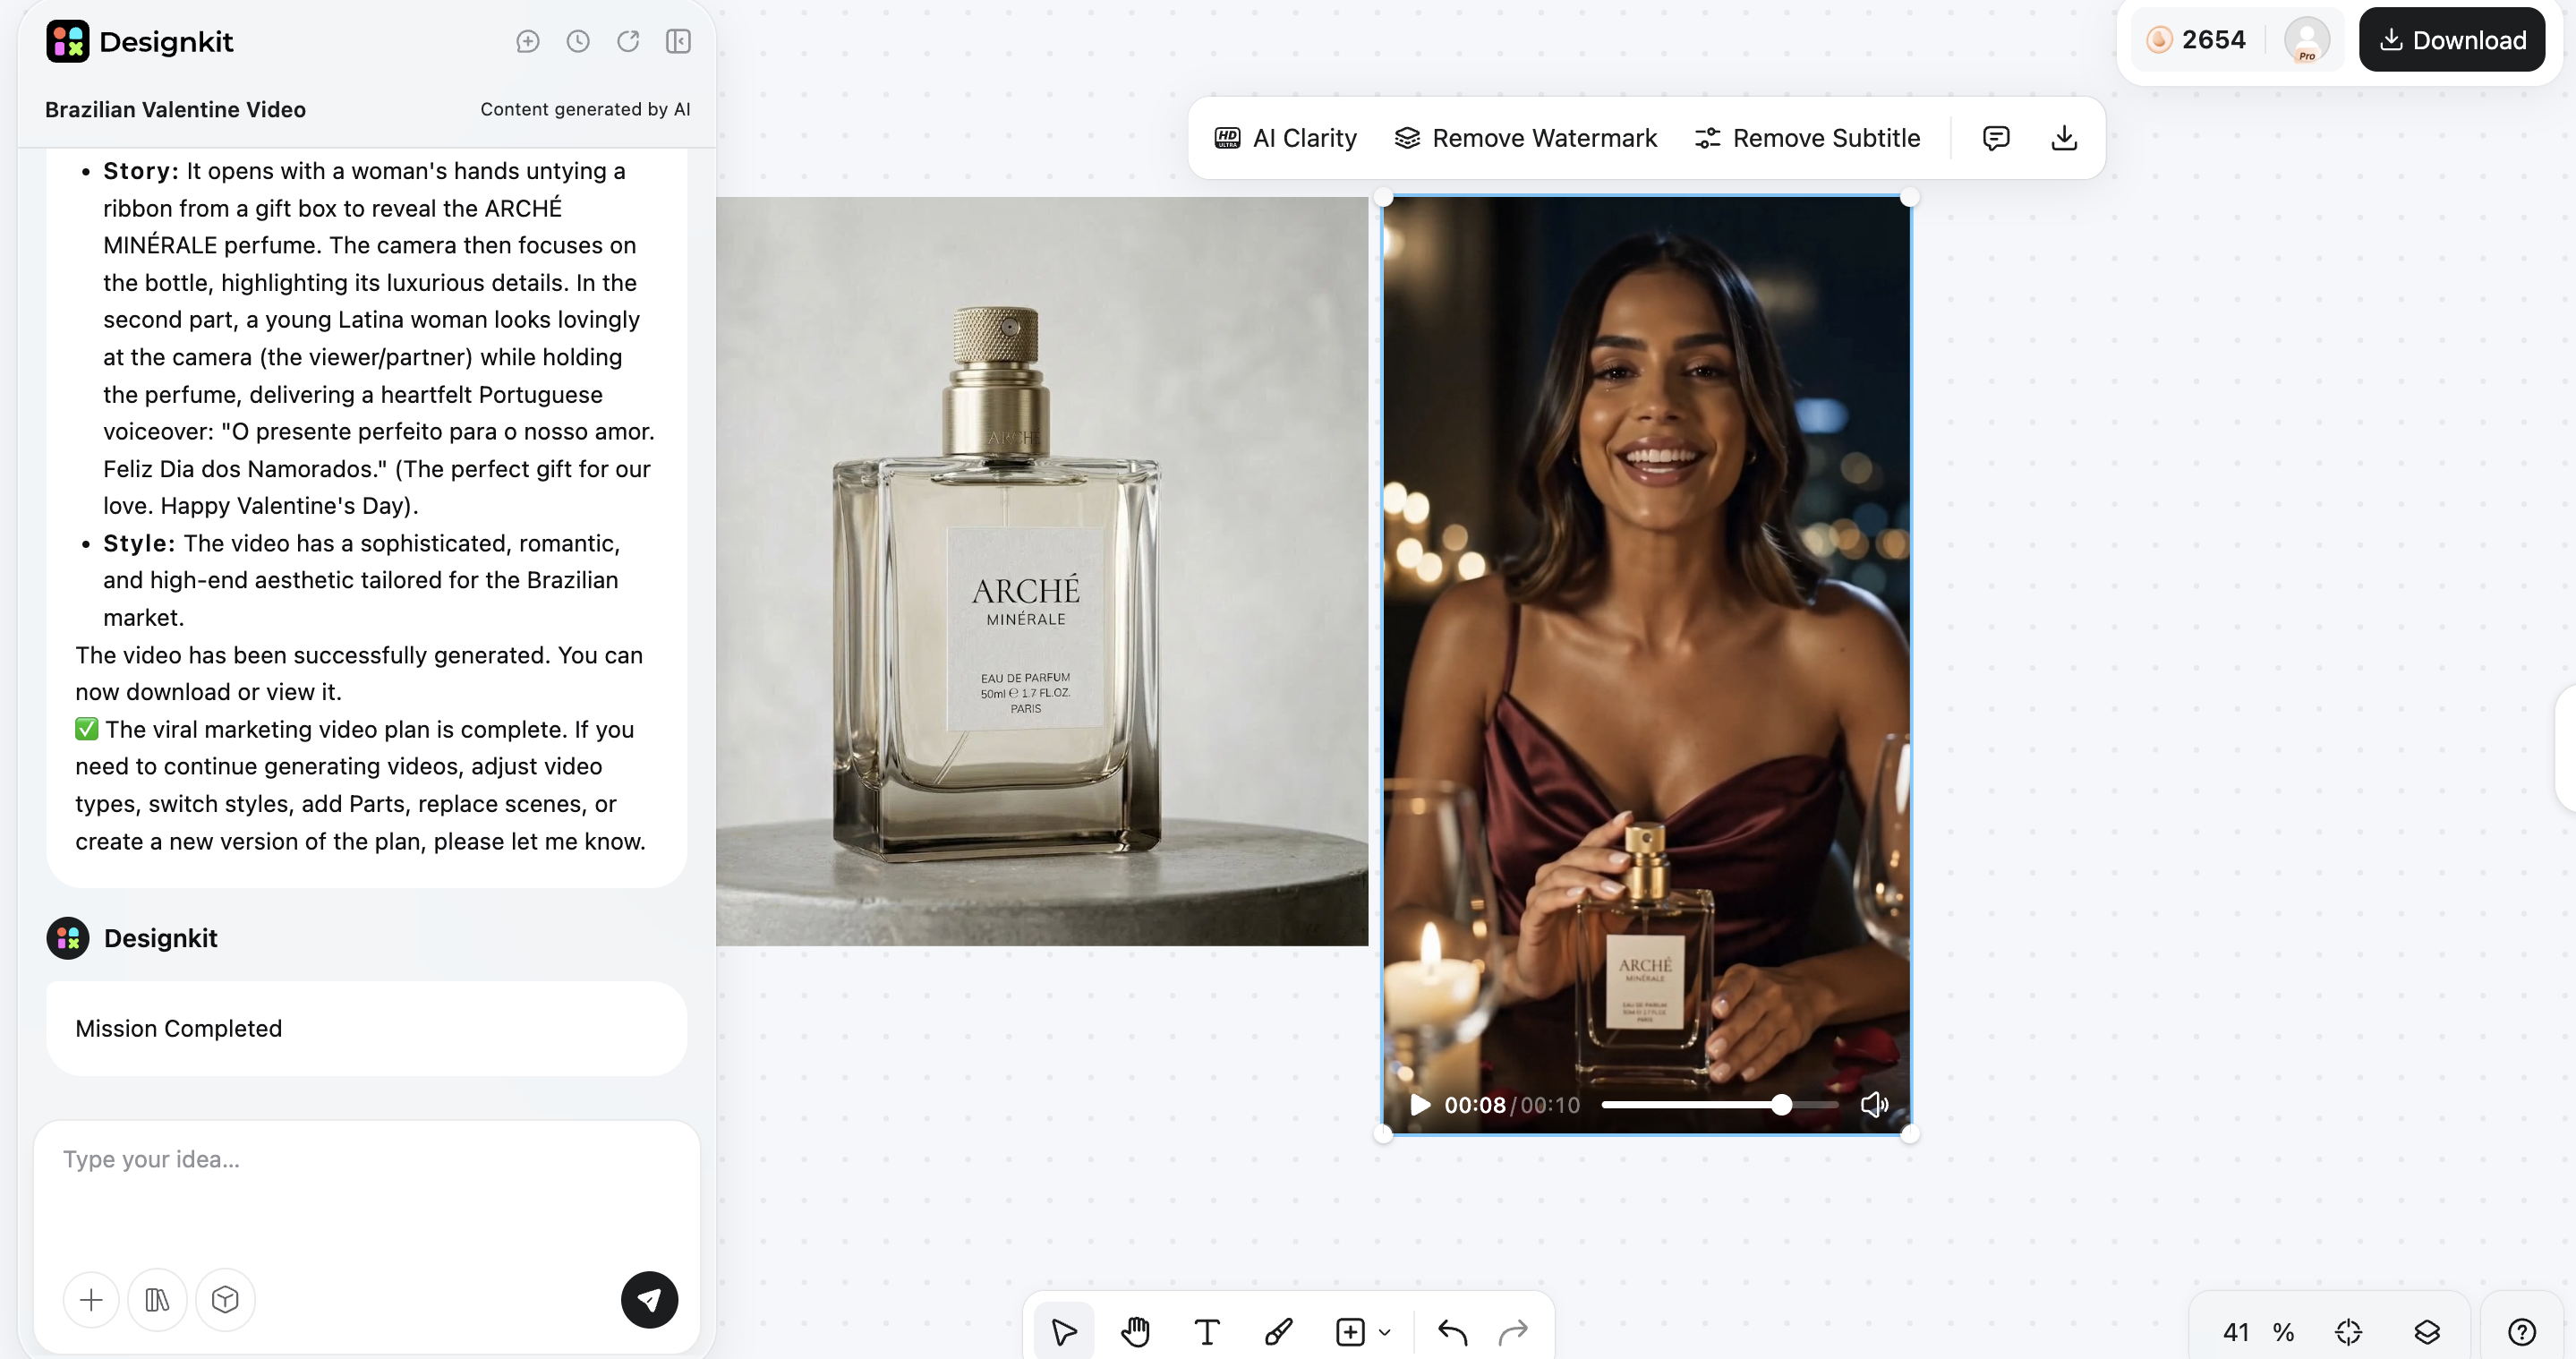Select the Text tool
This screenshot has width=2576, height=1359.
coord(1207,1332)
